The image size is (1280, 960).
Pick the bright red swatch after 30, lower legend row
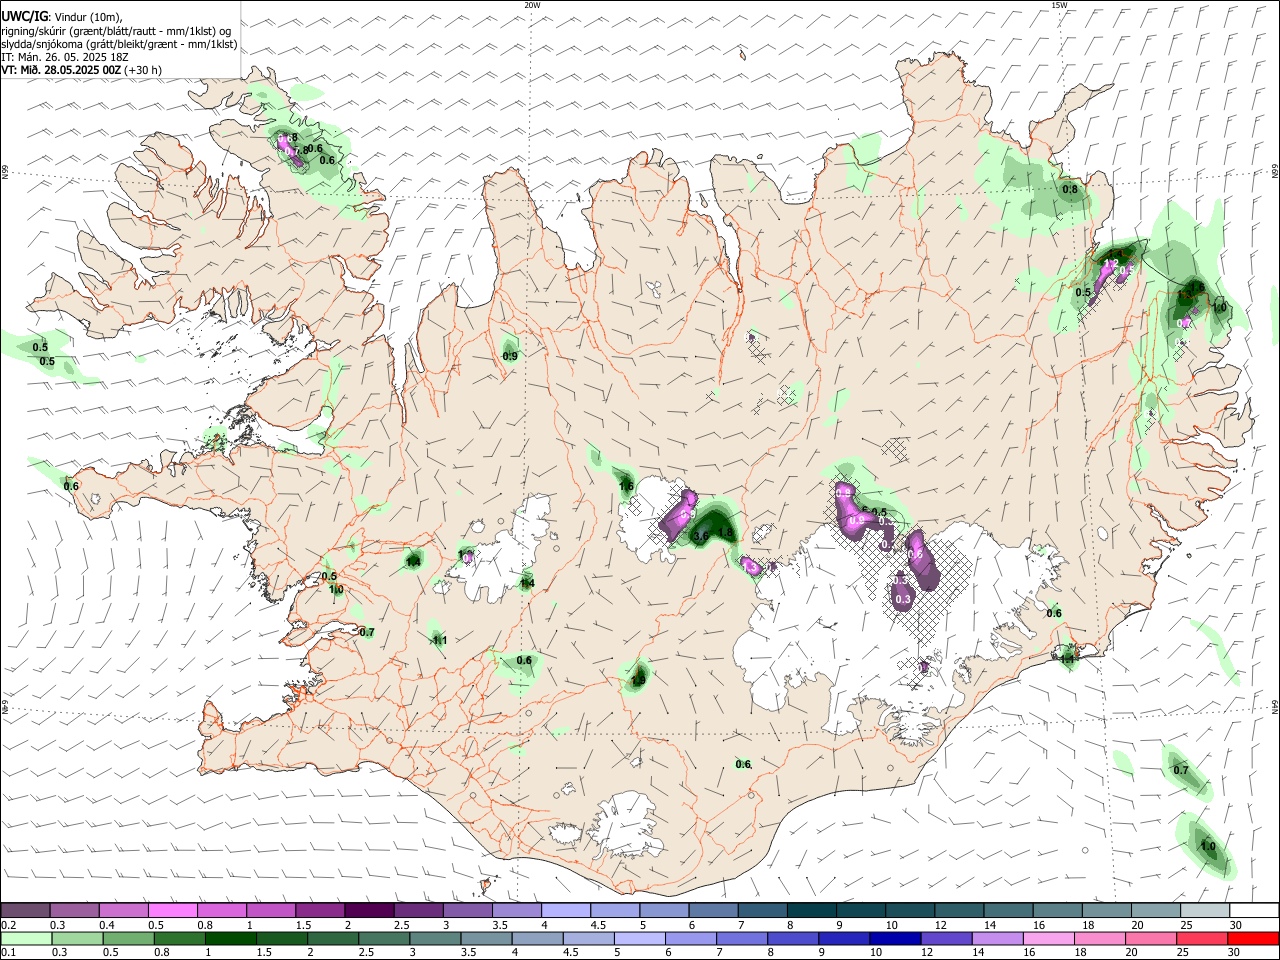(1252, 938)
